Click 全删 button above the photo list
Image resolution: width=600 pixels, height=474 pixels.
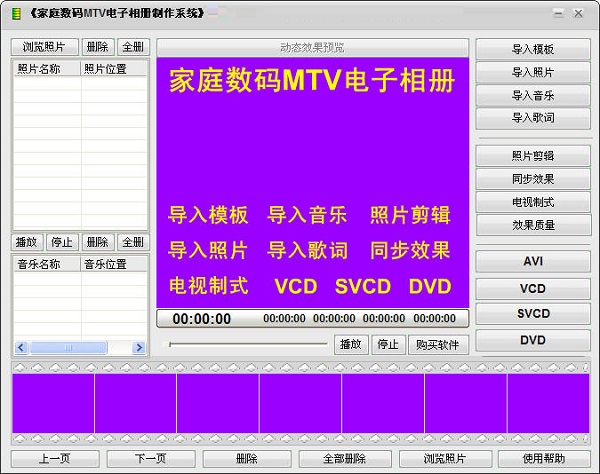coord(133,47)
